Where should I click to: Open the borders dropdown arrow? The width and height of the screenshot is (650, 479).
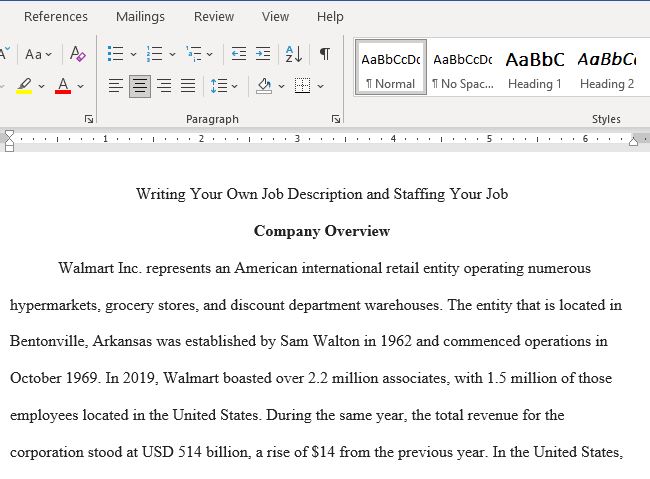pos(320,86)
